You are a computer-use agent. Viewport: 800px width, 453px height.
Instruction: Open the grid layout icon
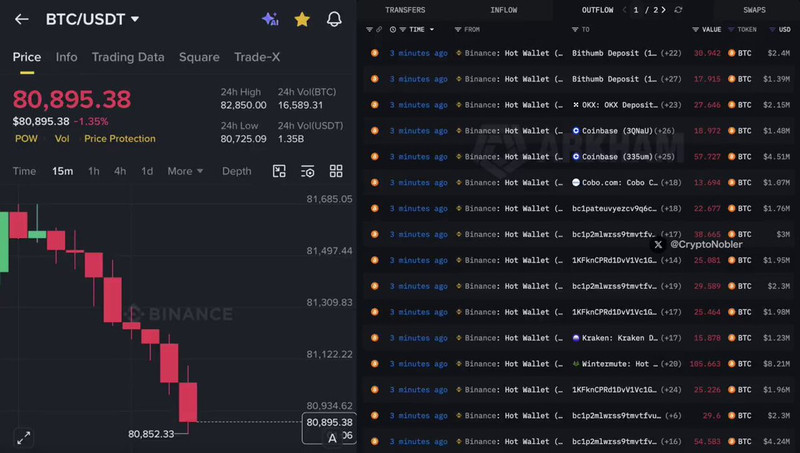click(x=336, y=171)
